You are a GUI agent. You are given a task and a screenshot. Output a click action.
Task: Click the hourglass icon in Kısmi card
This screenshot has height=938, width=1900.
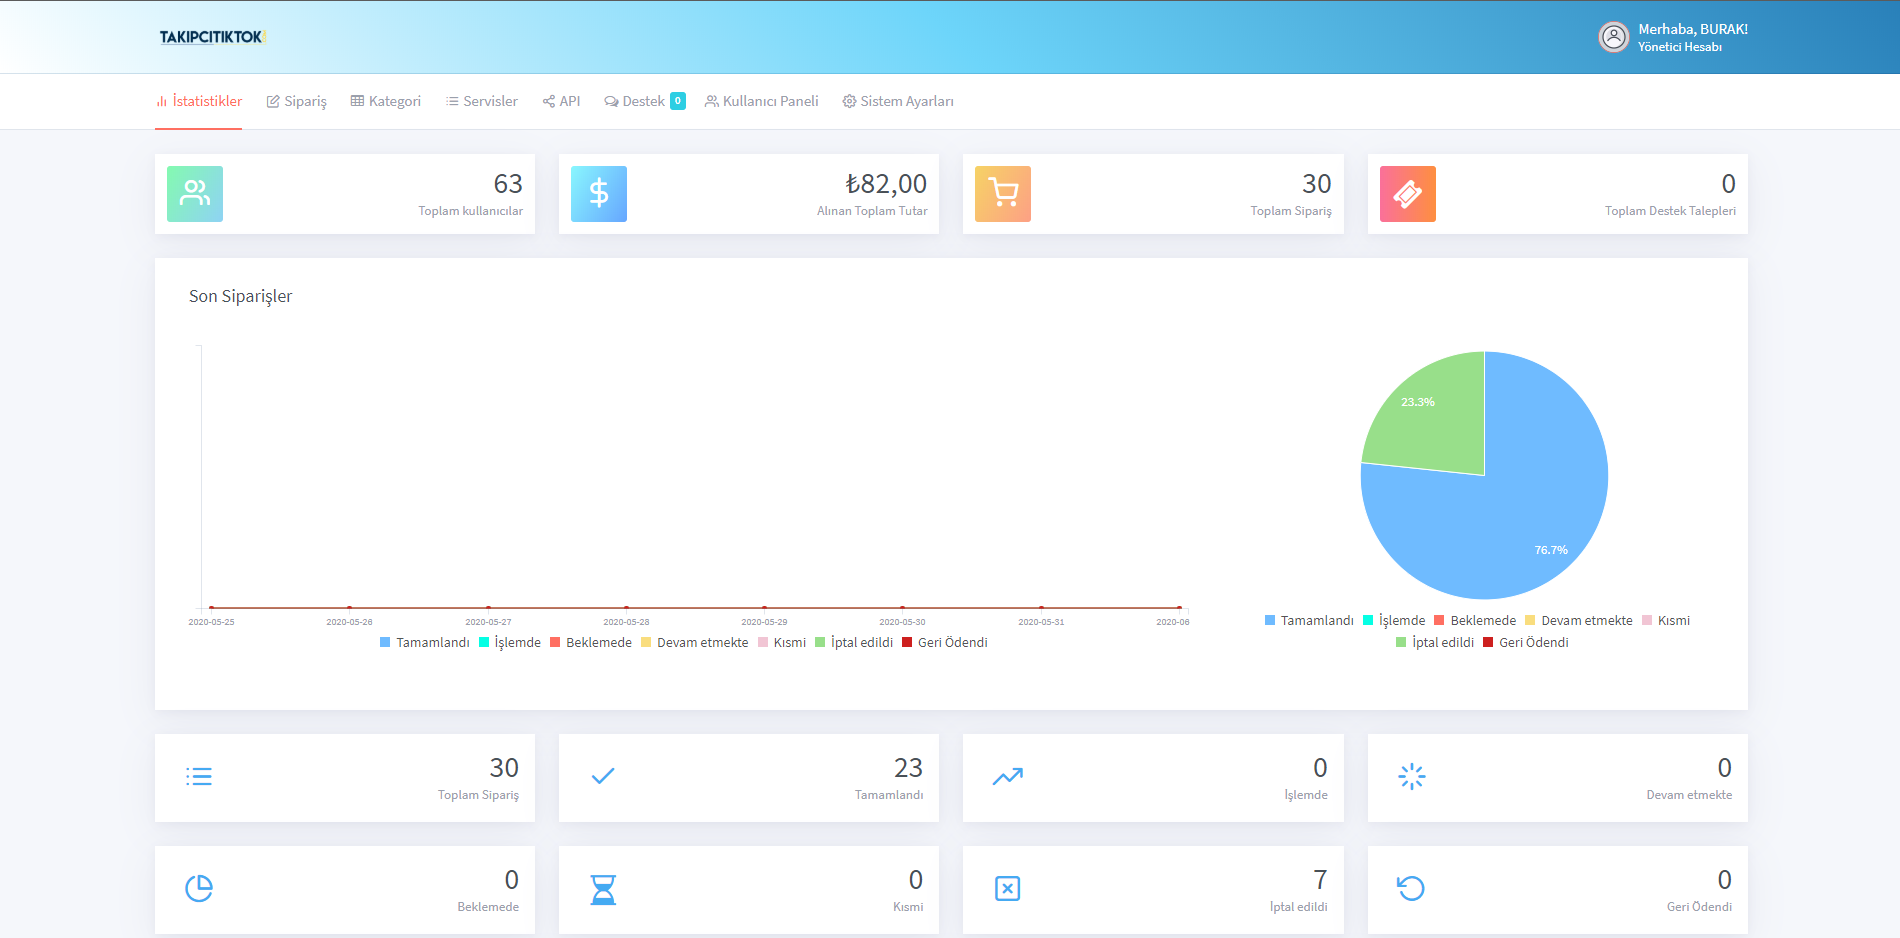coord(603,889)
